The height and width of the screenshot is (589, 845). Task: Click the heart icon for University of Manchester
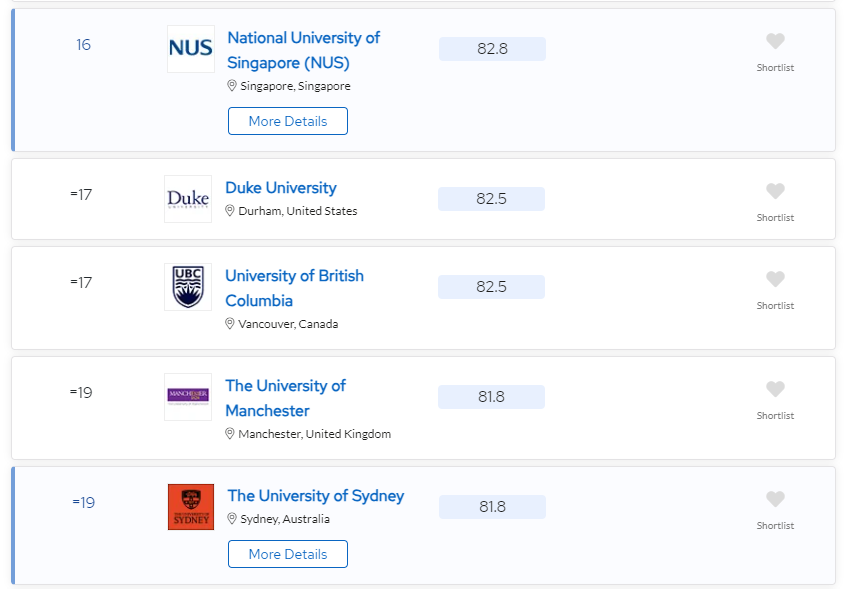point(775,389)
